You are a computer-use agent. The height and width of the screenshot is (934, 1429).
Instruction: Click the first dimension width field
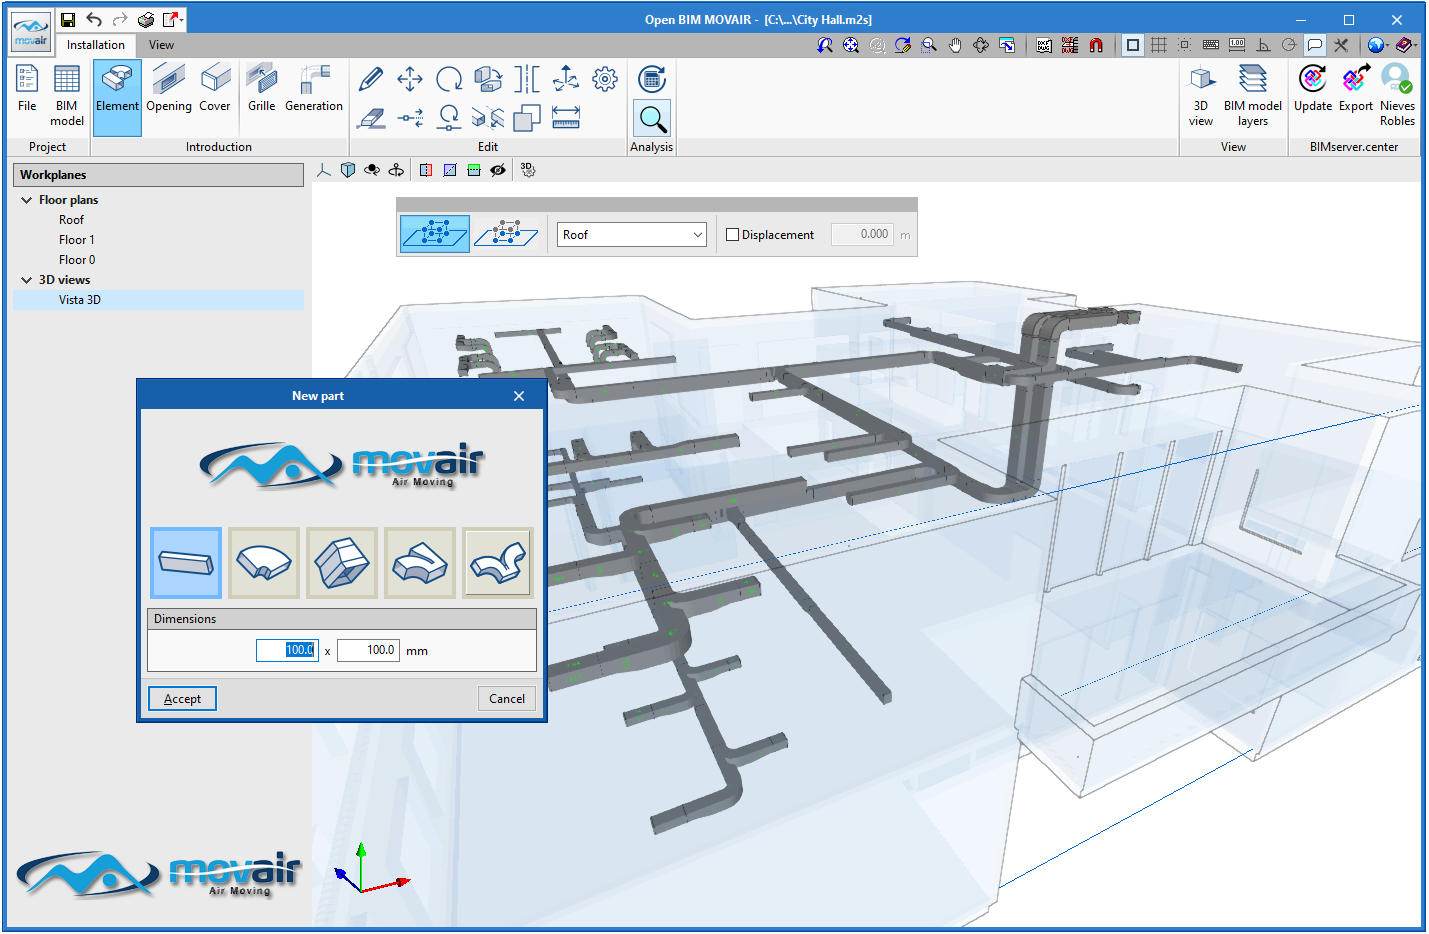287,650
